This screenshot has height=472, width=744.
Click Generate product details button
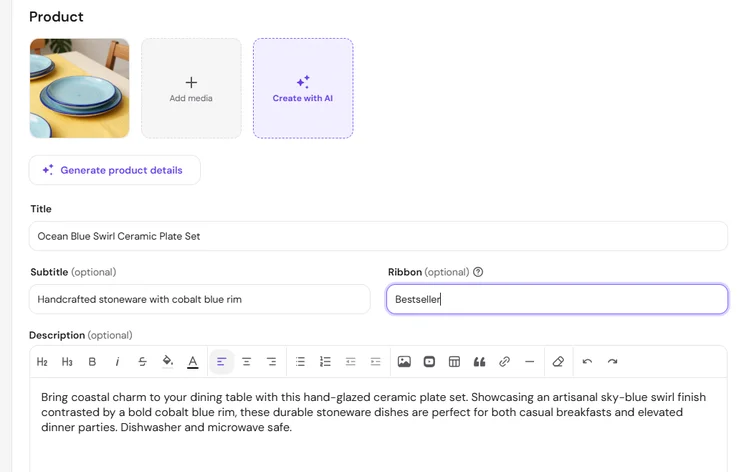pyautogui.click(x=114, y=170)
